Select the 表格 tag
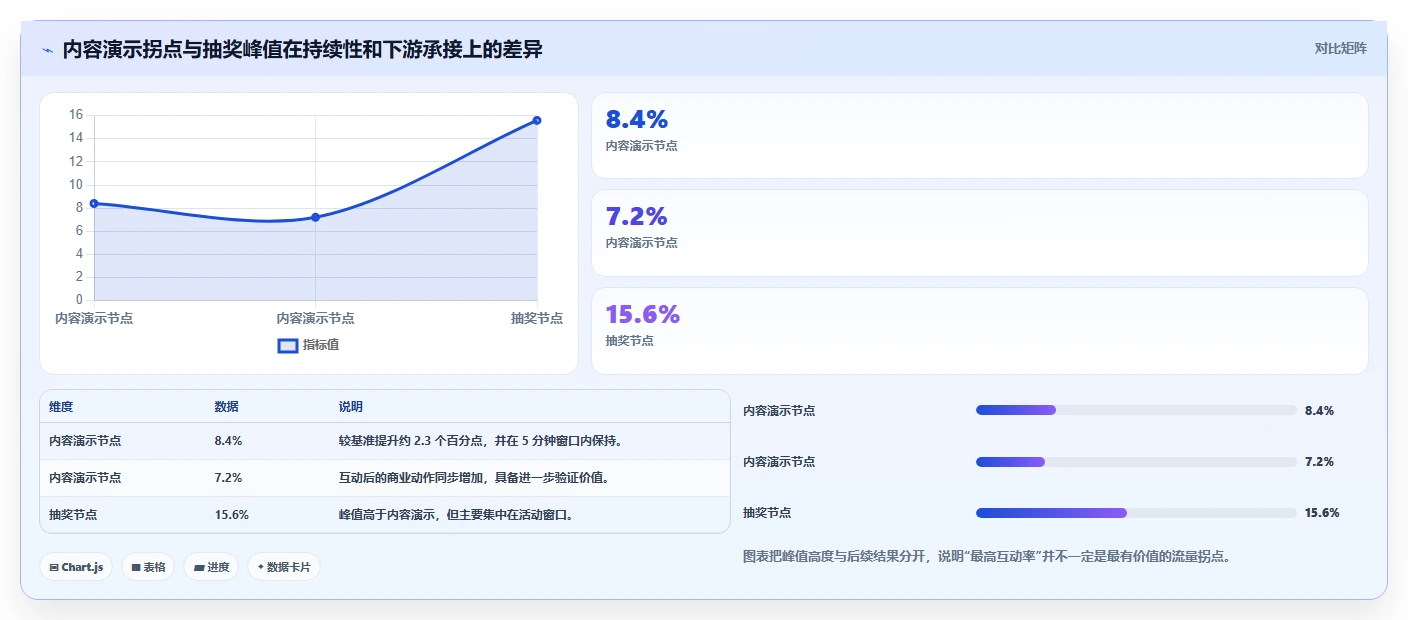The image size is (1408, 620). coord(148,567)
